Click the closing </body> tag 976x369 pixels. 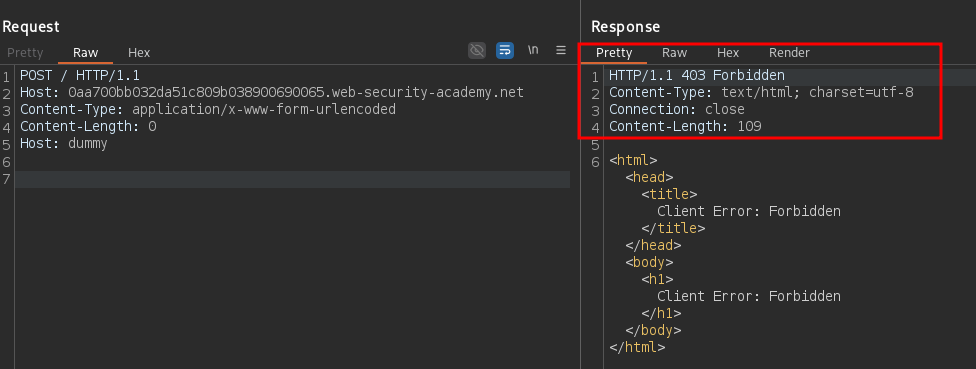653,330
